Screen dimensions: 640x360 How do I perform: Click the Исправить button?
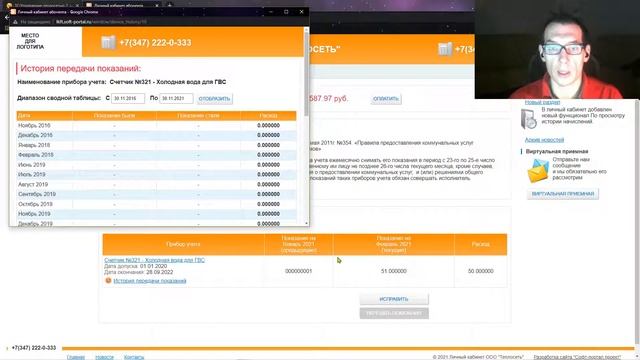pos(394,299)
